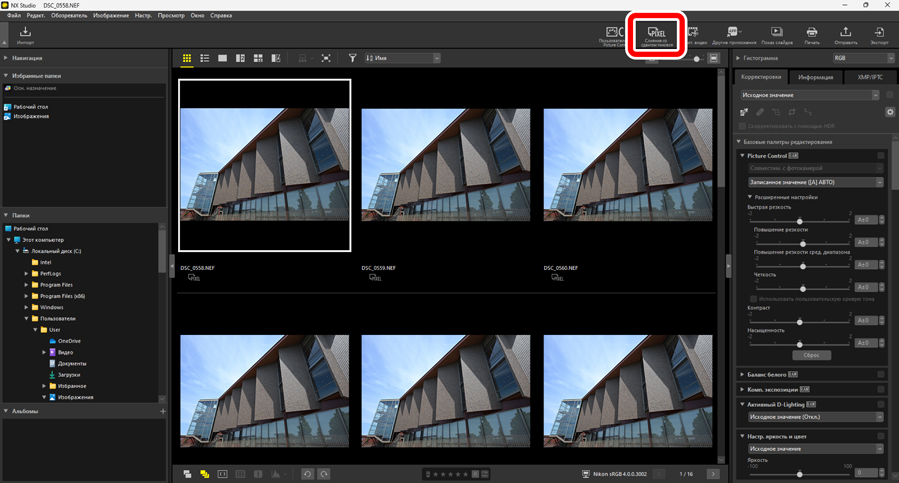This screenshot has height=483, width=899.
Task: Click the Сброс reset button
Action: coord(811,355)
